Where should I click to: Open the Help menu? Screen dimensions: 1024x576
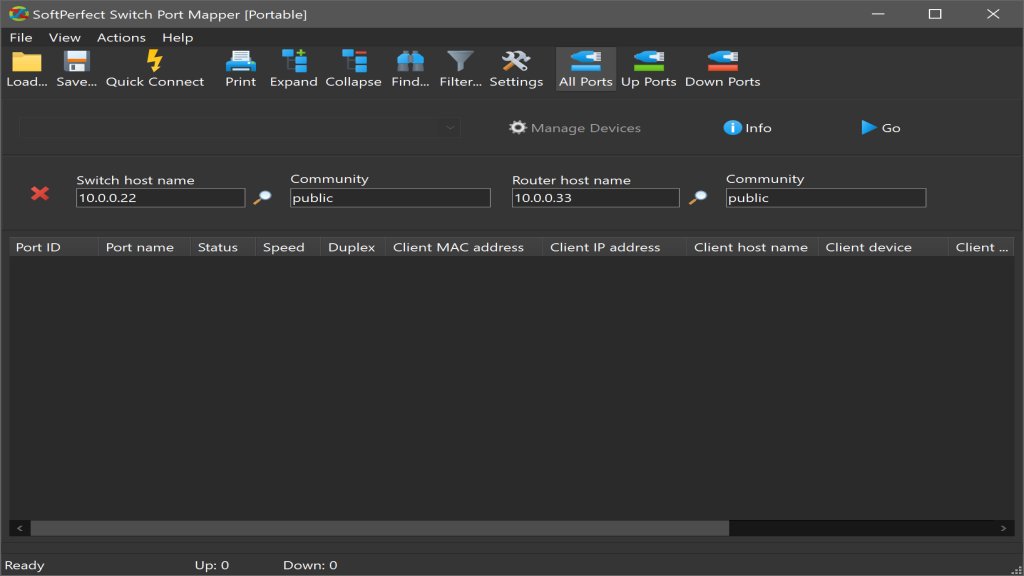click(x=178, y=38)
